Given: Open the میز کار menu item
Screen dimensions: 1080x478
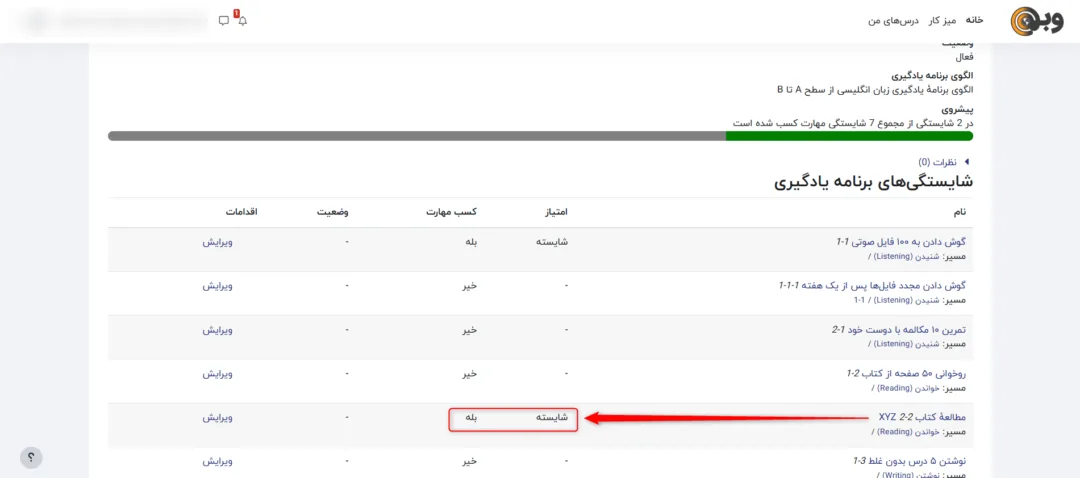Looking at the screenshot, I should [942, 20].
